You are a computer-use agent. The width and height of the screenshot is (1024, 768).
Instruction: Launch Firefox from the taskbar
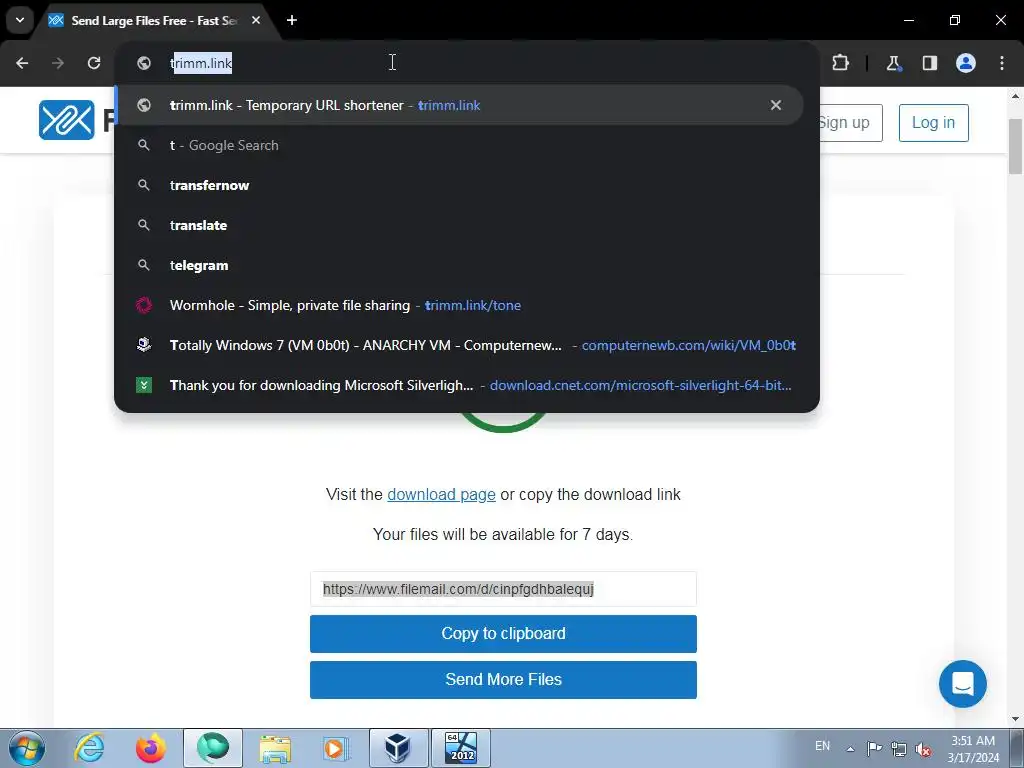click(x=150, y=748)
